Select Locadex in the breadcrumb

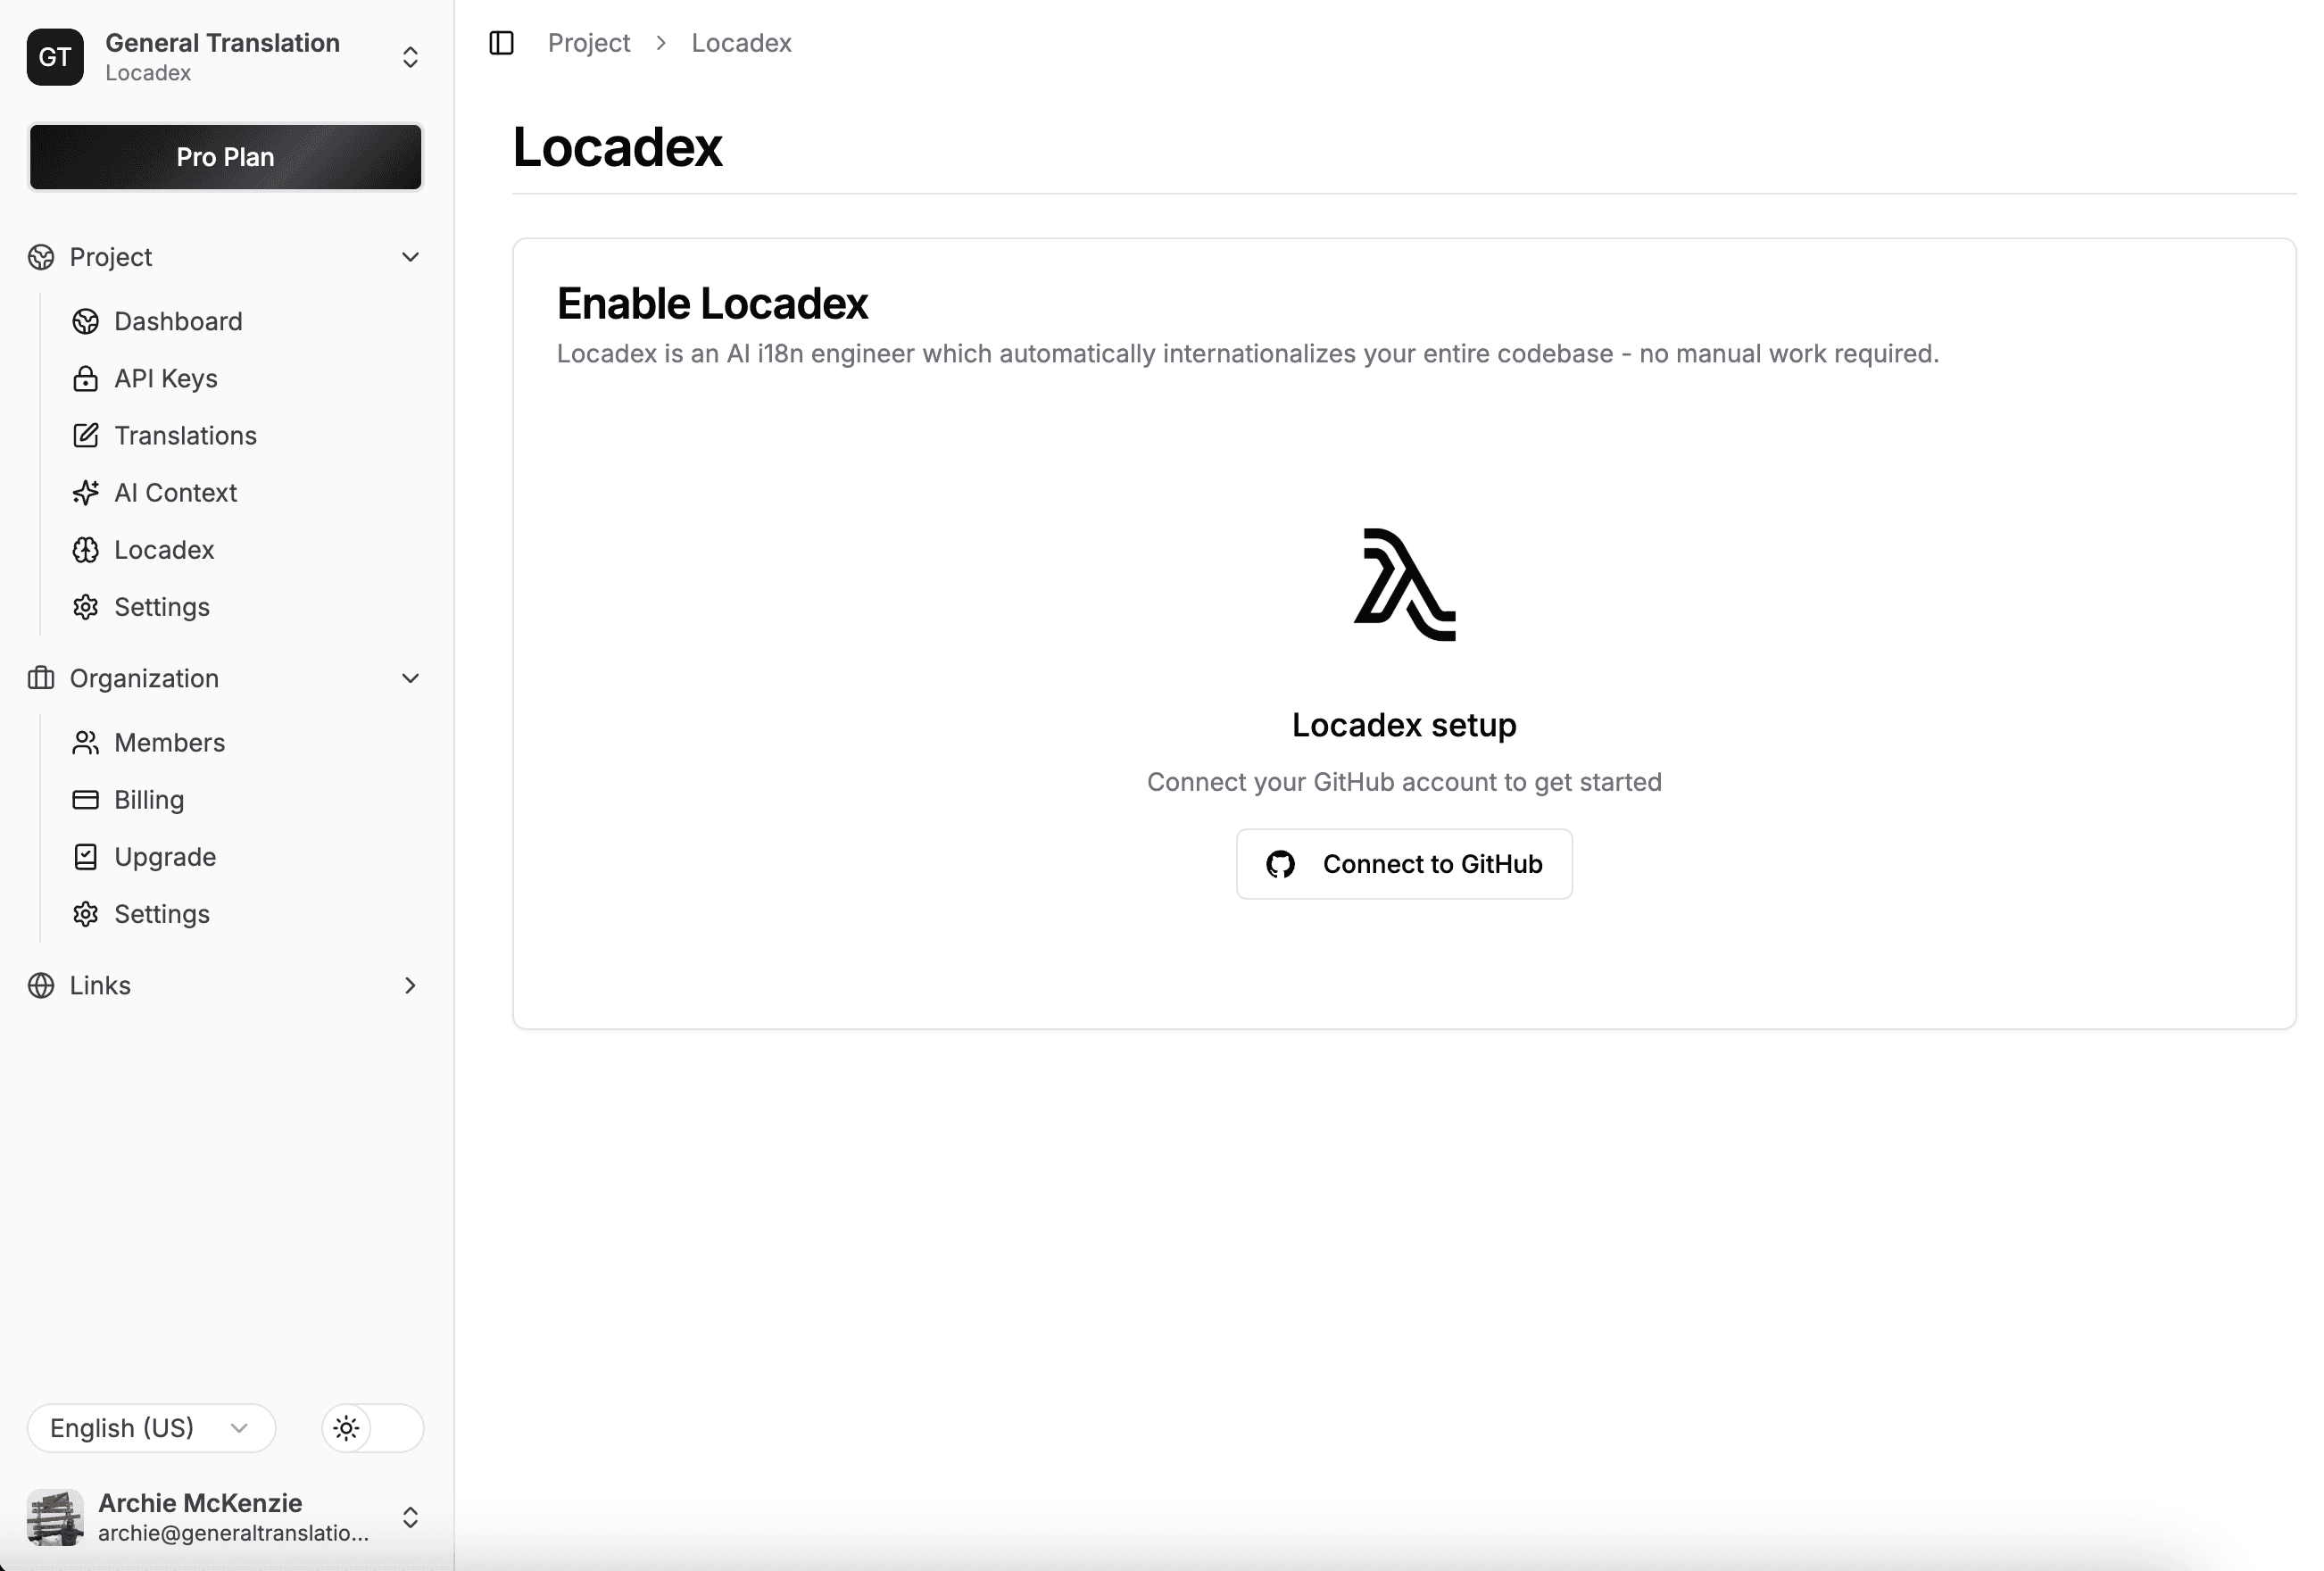point(741,42)
